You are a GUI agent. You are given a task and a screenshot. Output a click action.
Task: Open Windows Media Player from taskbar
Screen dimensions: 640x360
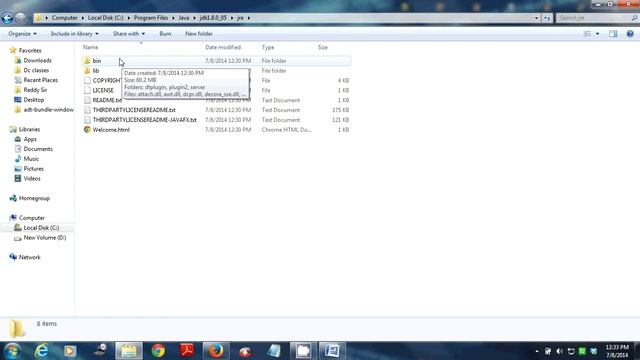coord(70,351)
